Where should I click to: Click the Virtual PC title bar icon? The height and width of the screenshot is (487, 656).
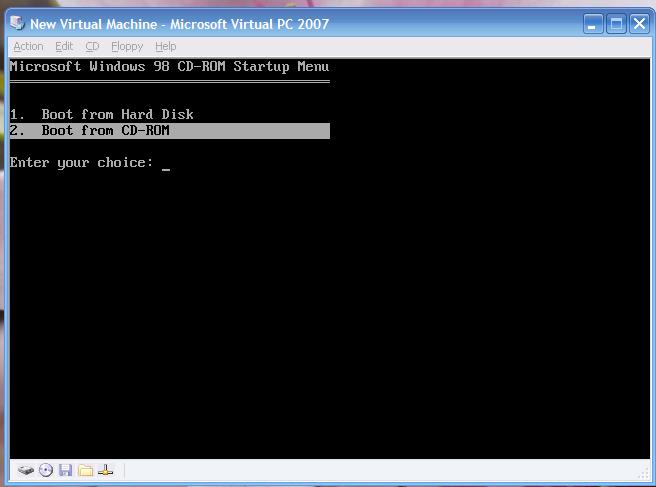click(x=17, y=23)
